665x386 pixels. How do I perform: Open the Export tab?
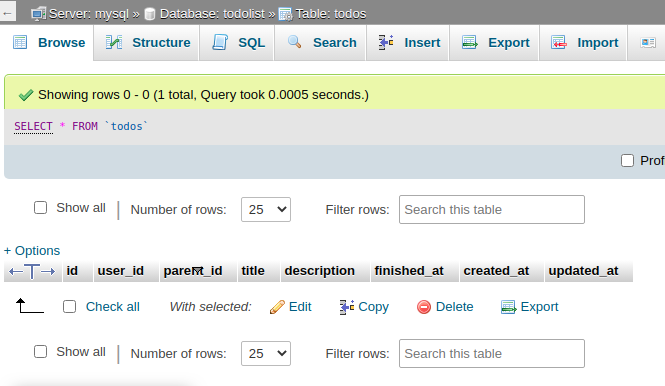pos(495,42)
